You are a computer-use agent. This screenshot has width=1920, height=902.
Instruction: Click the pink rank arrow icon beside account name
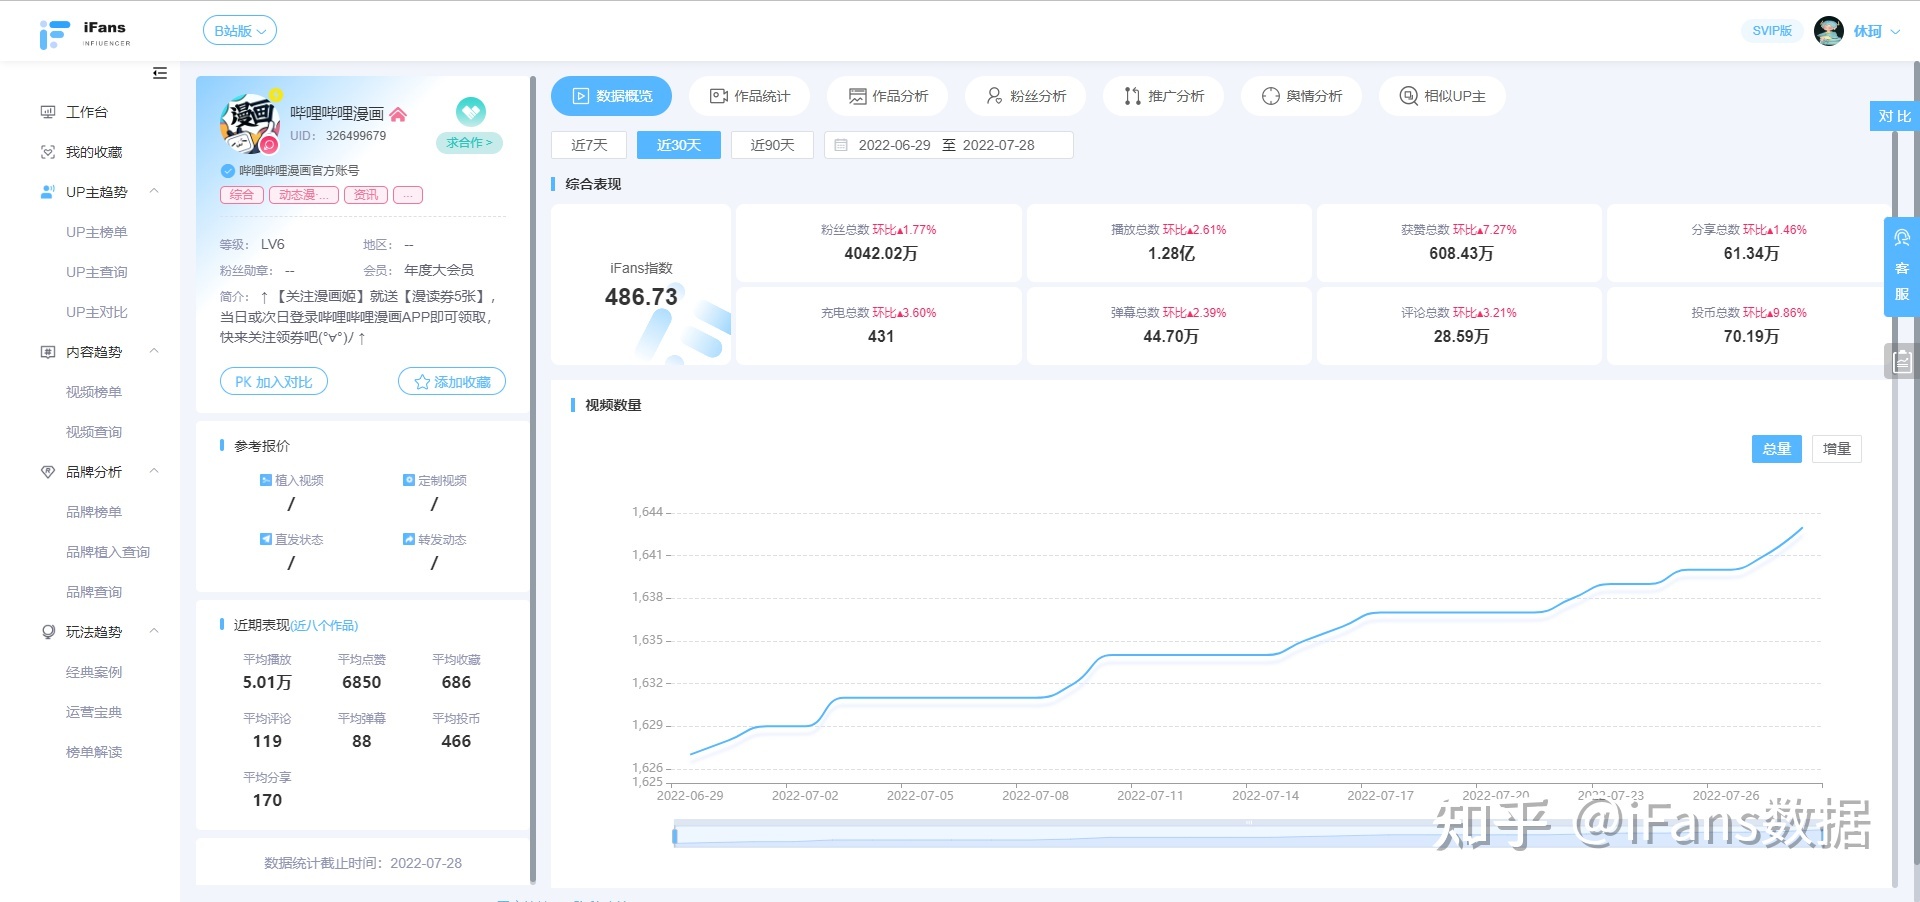(398, 114)
